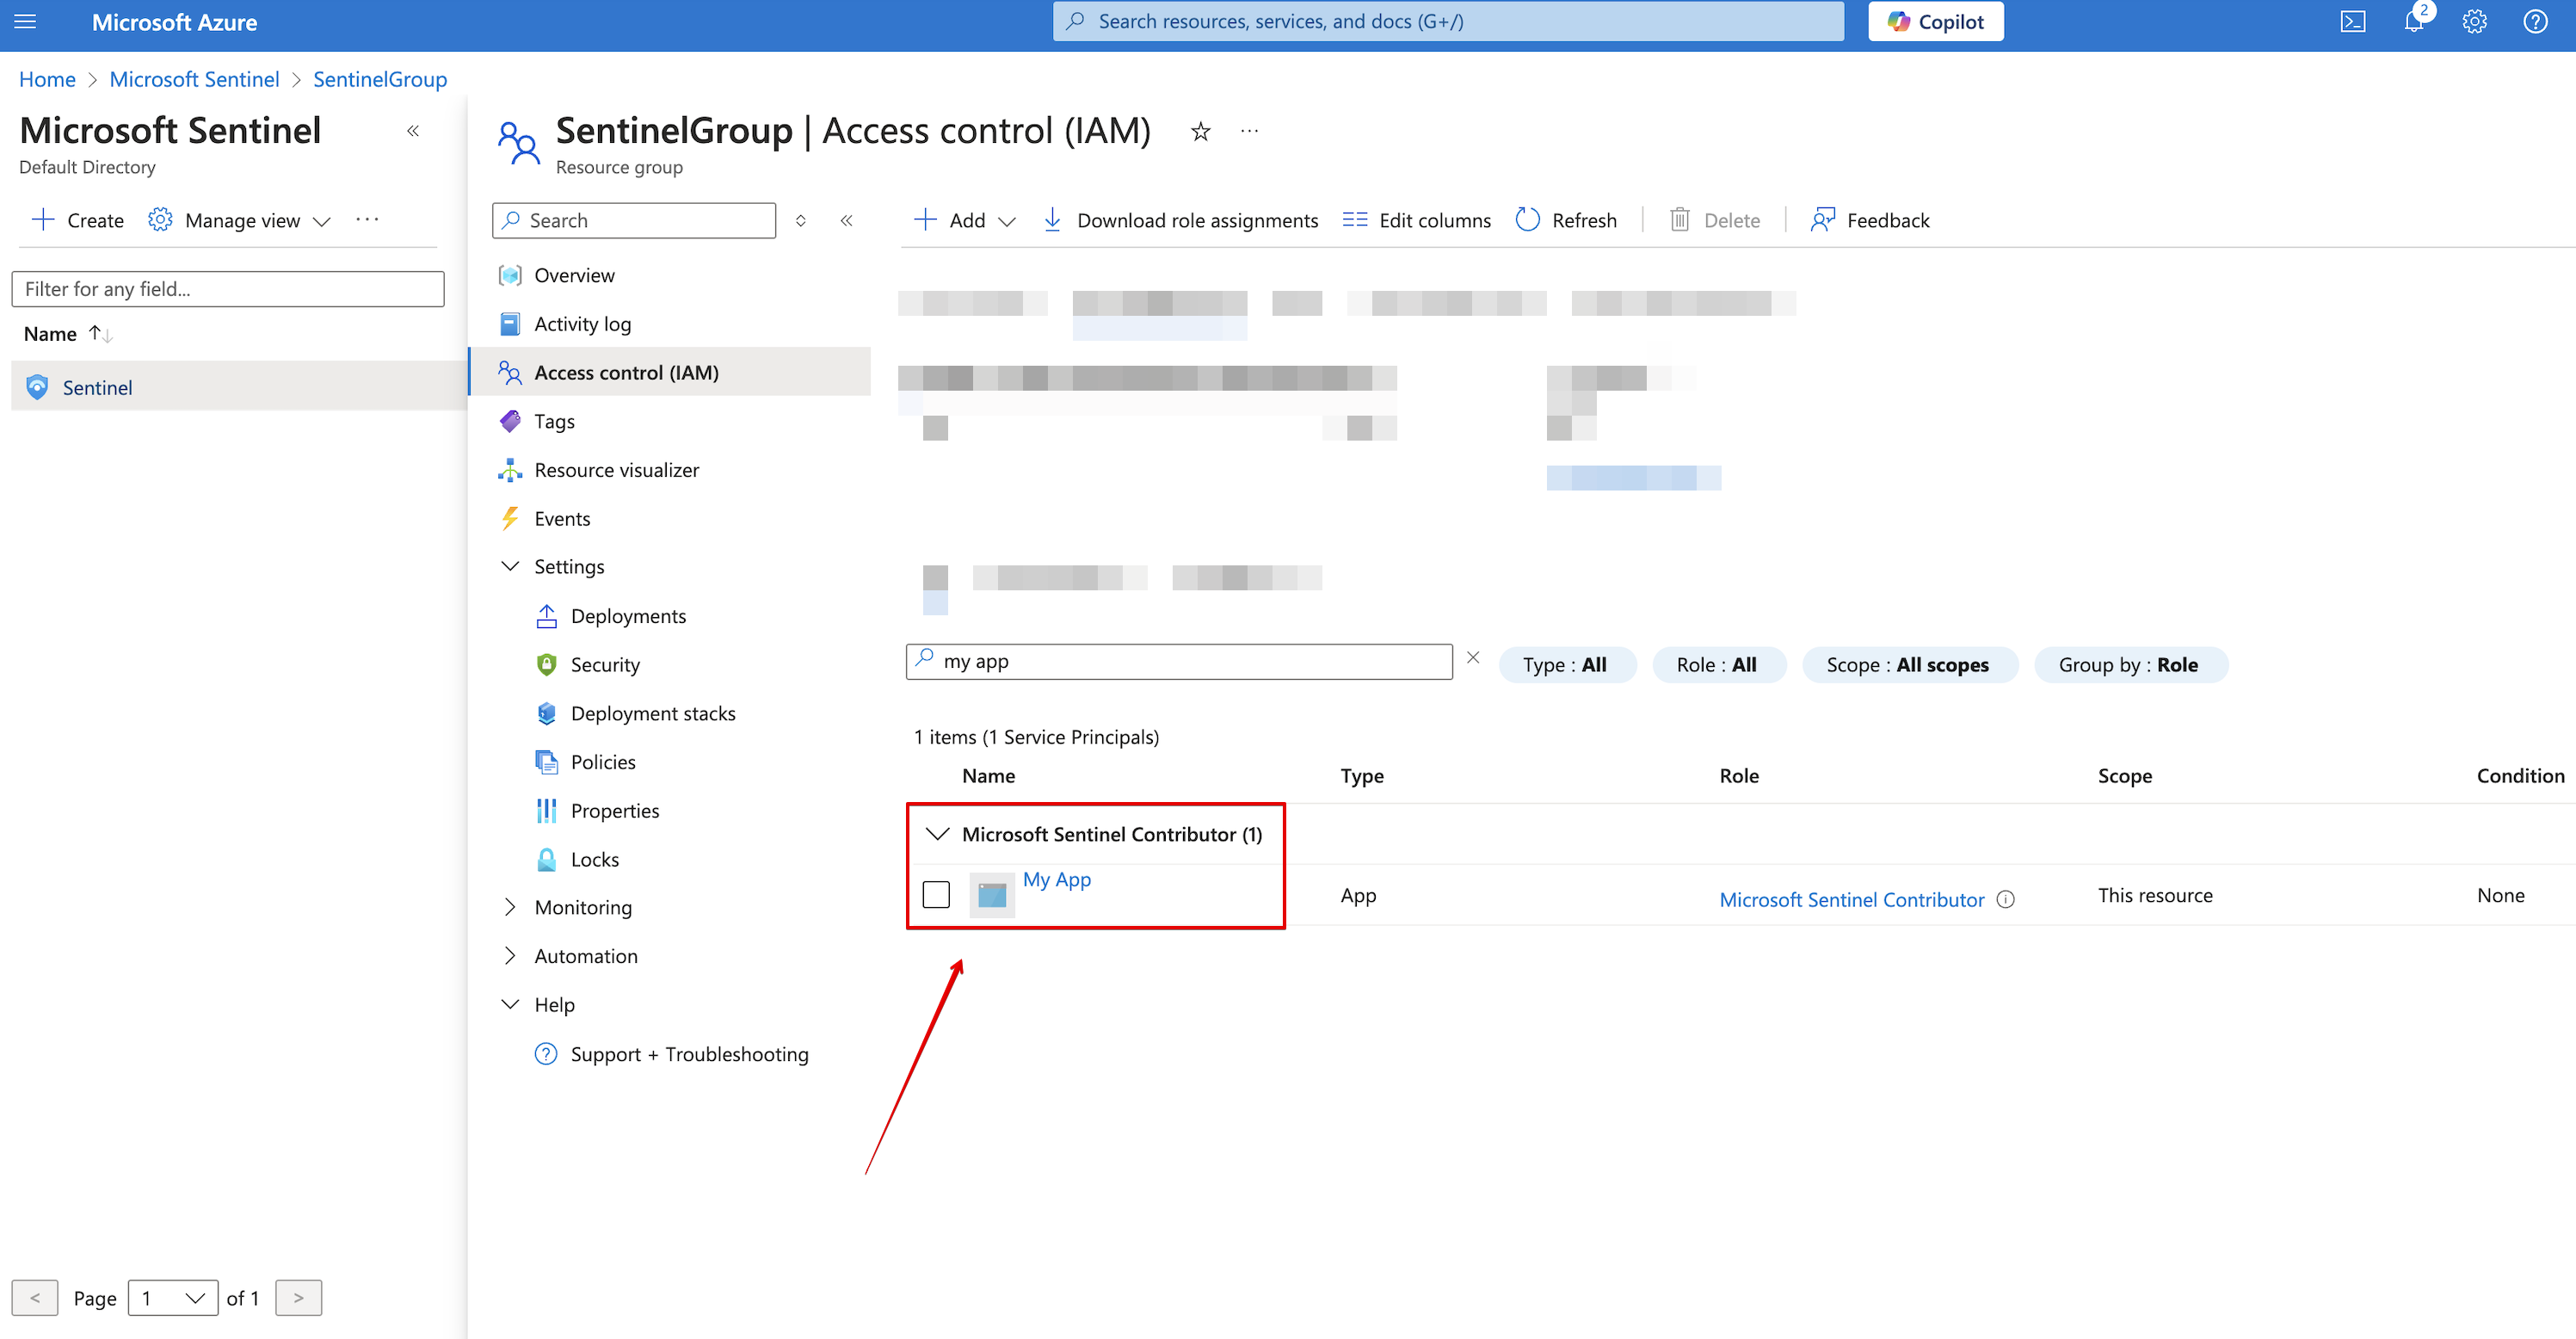Click info icon beside Microsoft Sentinel Contributor
This screenshot has width=2576, height=1339.
2005,899
